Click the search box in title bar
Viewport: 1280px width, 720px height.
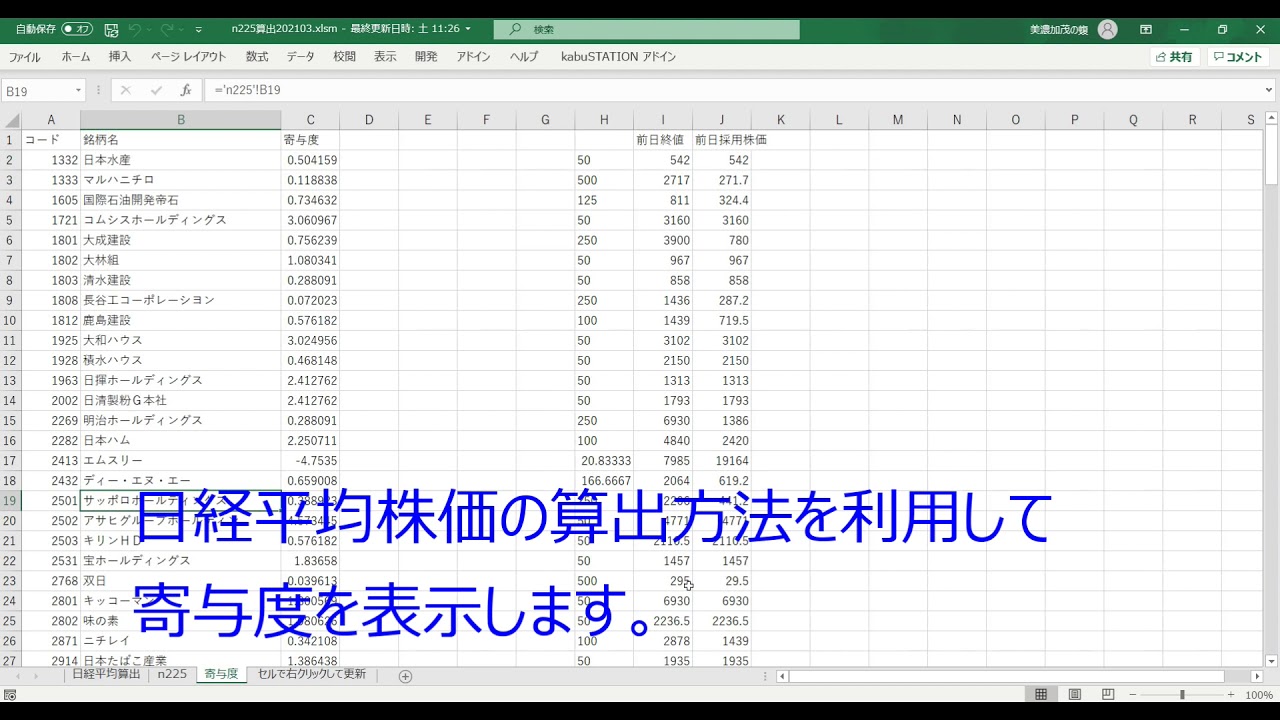click(x=647, y=30)
